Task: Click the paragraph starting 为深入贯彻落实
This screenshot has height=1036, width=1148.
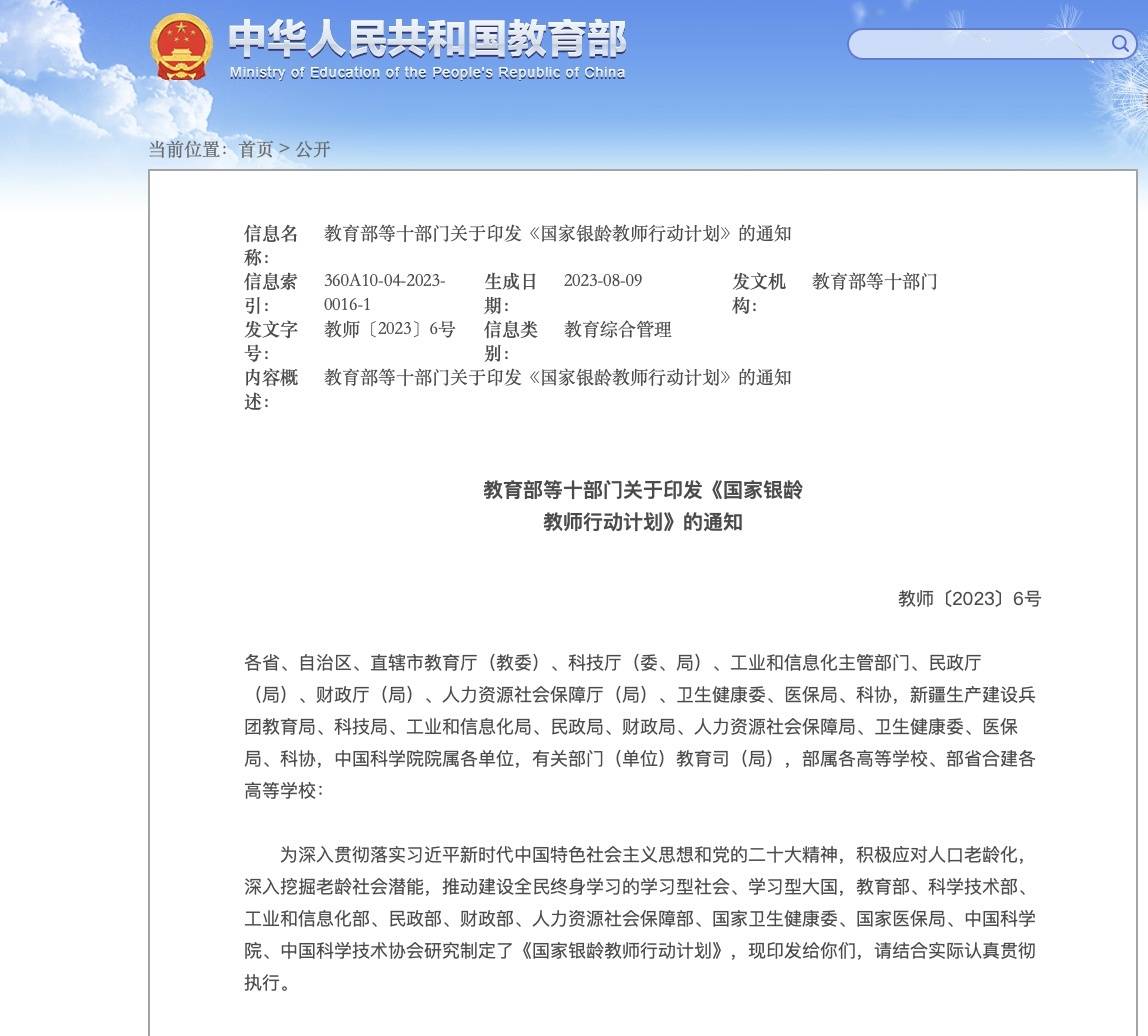Action: (x=640, y=918)
